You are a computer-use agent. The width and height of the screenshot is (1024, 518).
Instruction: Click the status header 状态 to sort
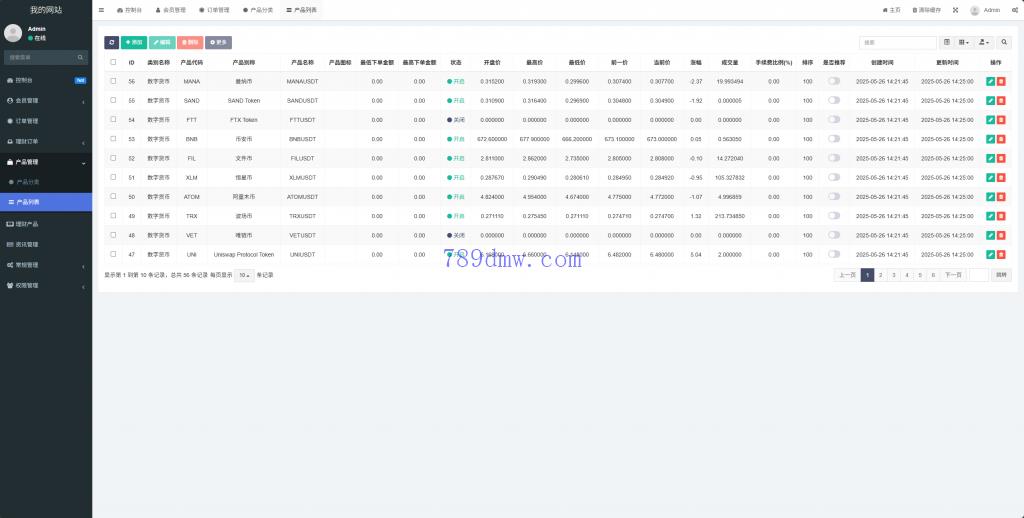tap(456, 62)
